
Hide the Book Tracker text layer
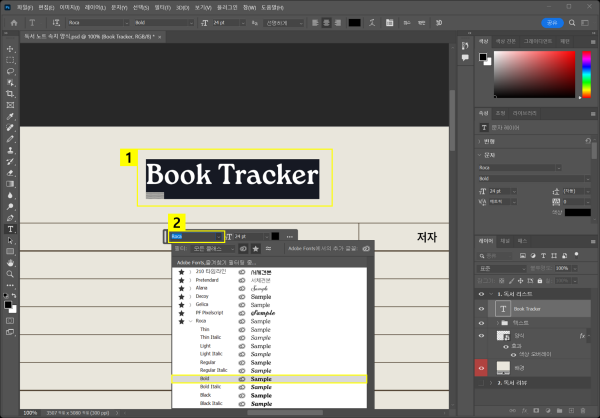click(482, 310)
